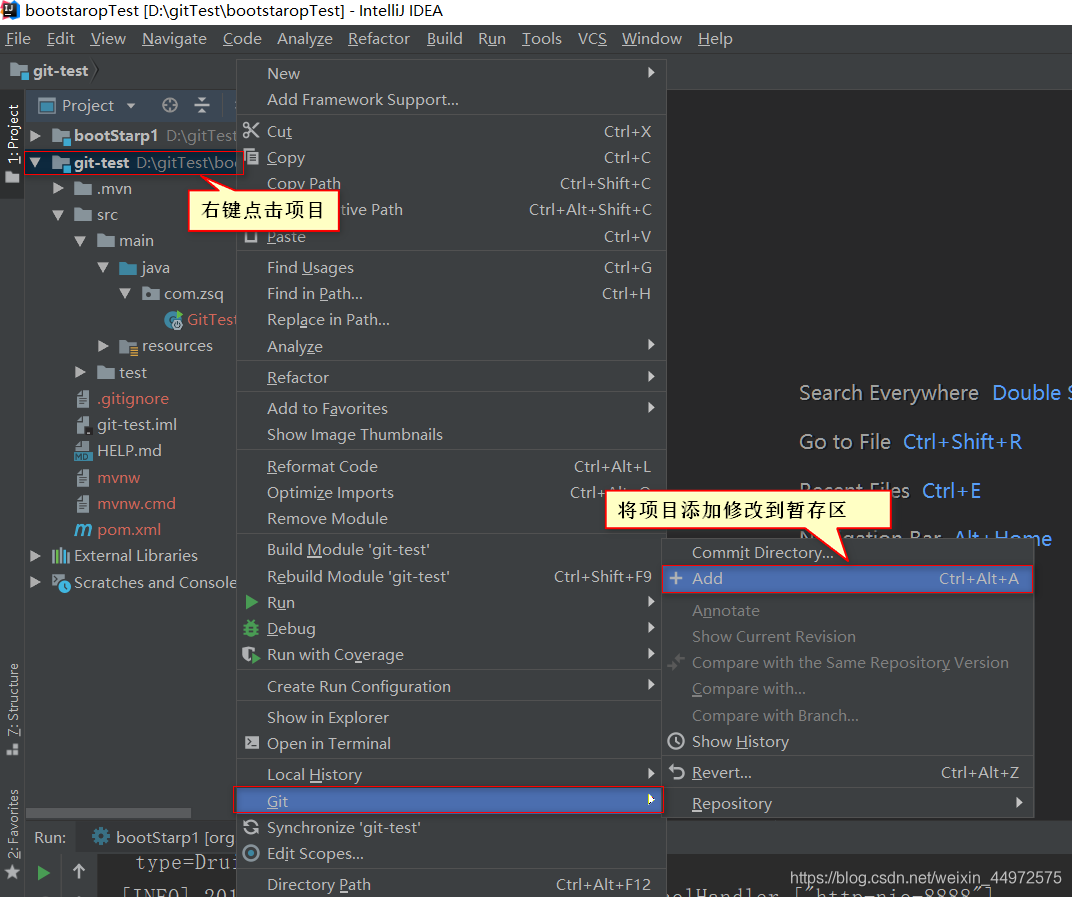Open the Repository submenu
1072x897 pixels.
(848, 803)
